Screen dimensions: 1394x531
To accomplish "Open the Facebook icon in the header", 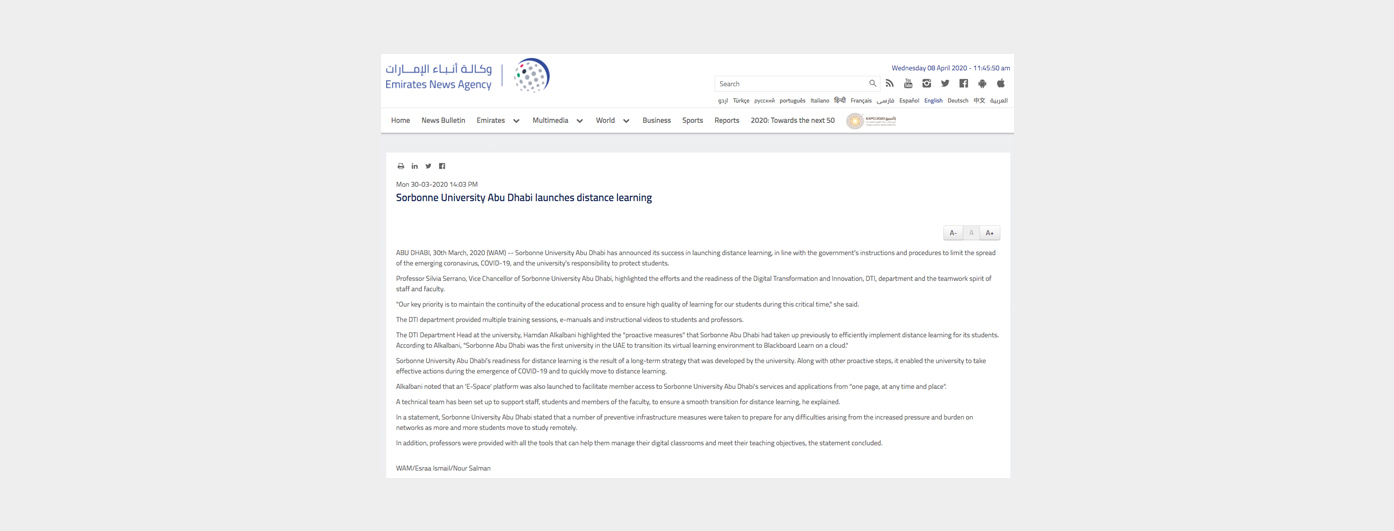I will (964, 83).
